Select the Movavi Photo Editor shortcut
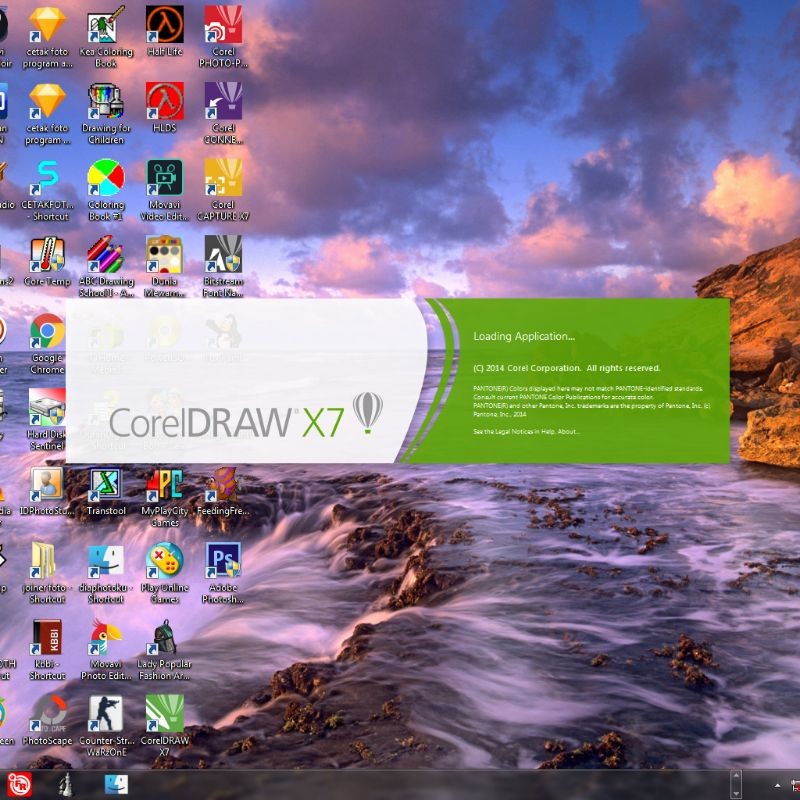The image size is (800, 800). pos(106,649)
